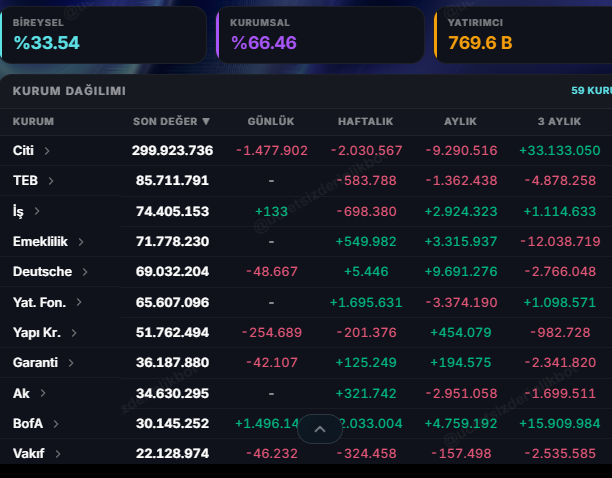Screen dimensions: 612x478
Task: Expand Yapı Kr. row chevron
Action: point(74,333)
